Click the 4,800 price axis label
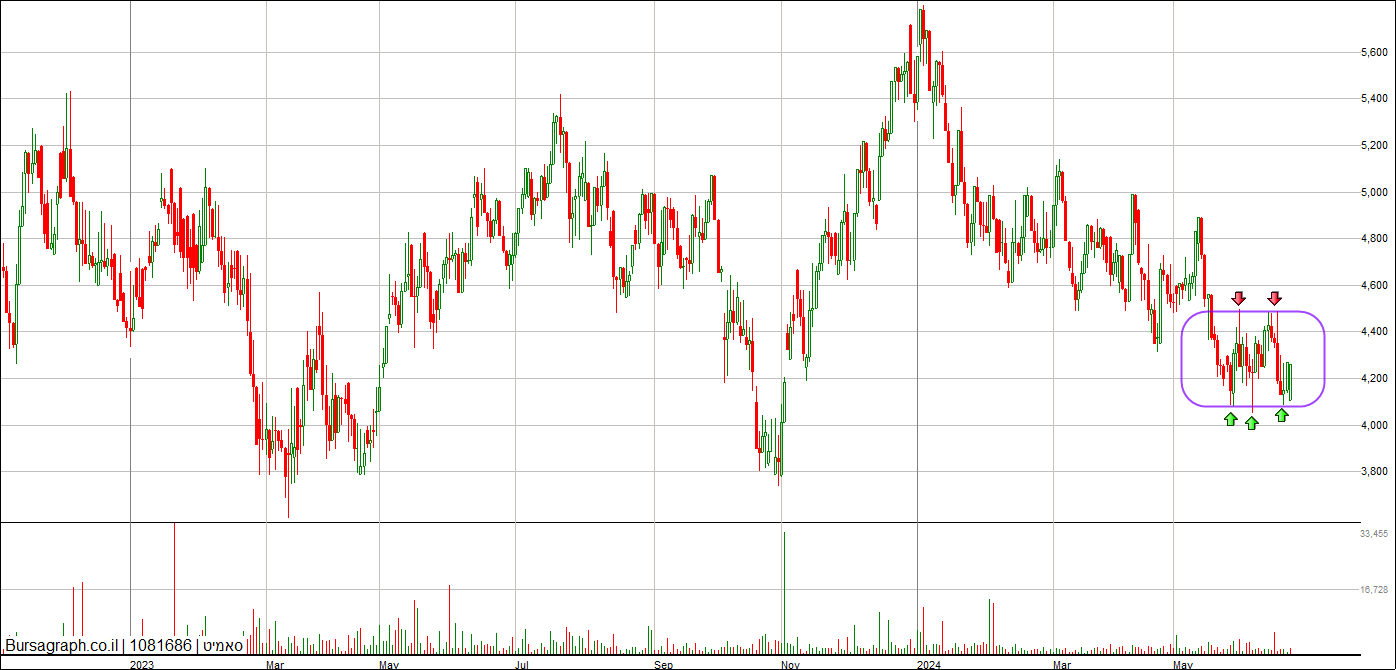The width and height of the screenshot is (1396, 670). click(1372, 239)
